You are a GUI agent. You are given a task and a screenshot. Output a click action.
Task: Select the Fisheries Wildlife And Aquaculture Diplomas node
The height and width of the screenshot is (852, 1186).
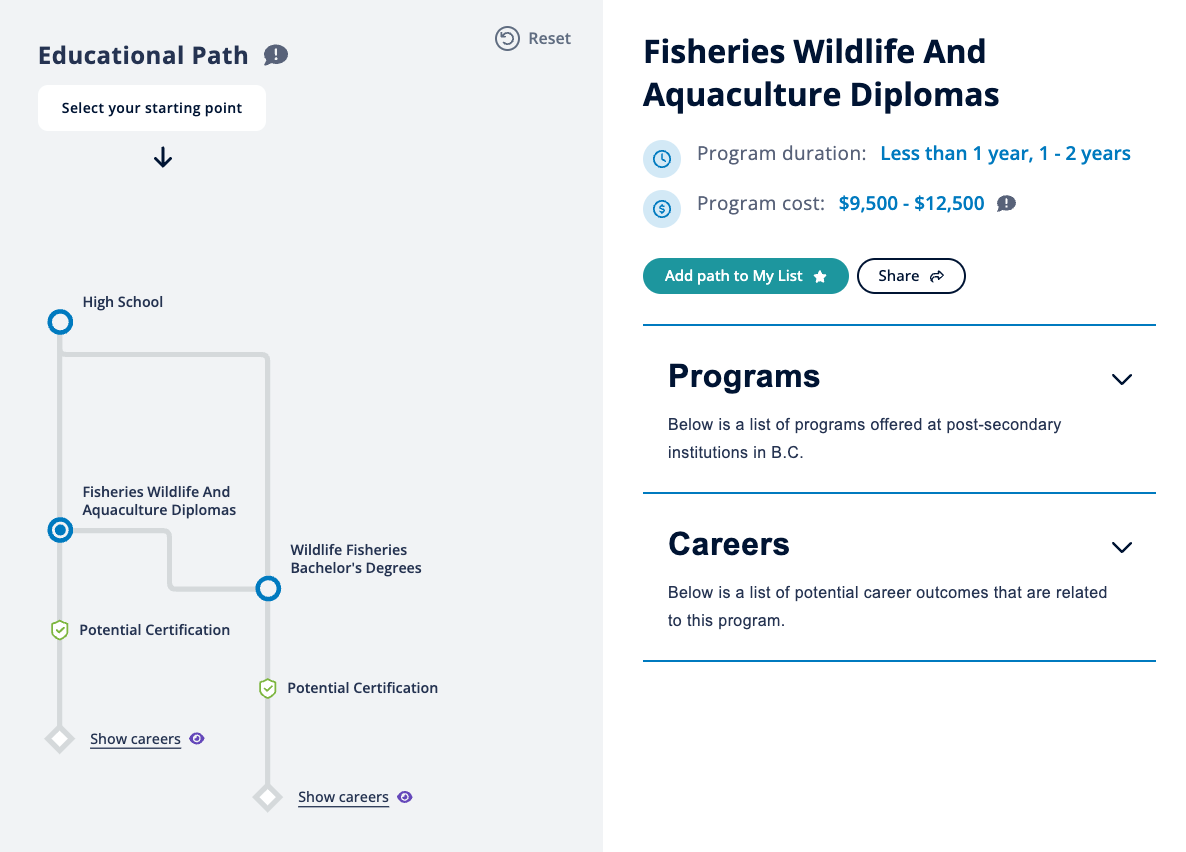(x=60, y=530)
